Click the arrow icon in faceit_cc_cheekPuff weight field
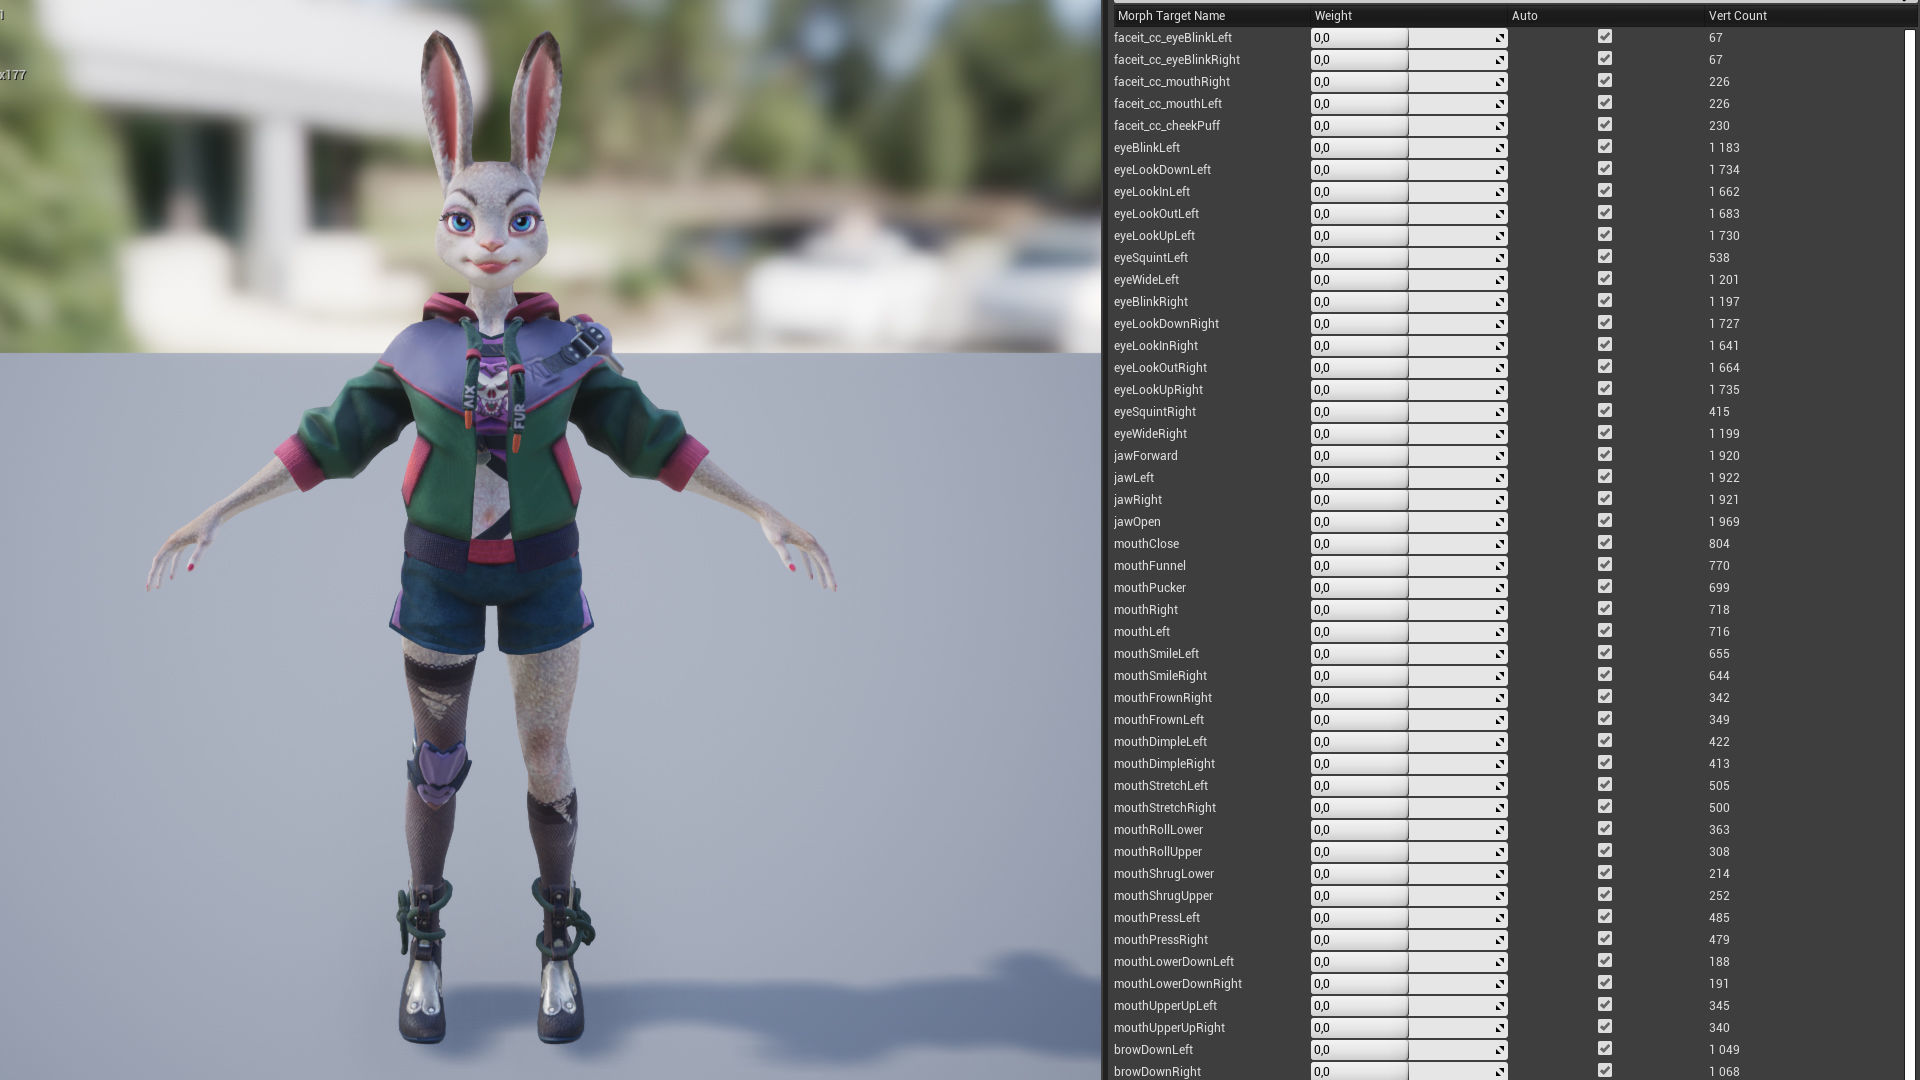This screenshot has width=1920, height=1080. coord(1500,127)
